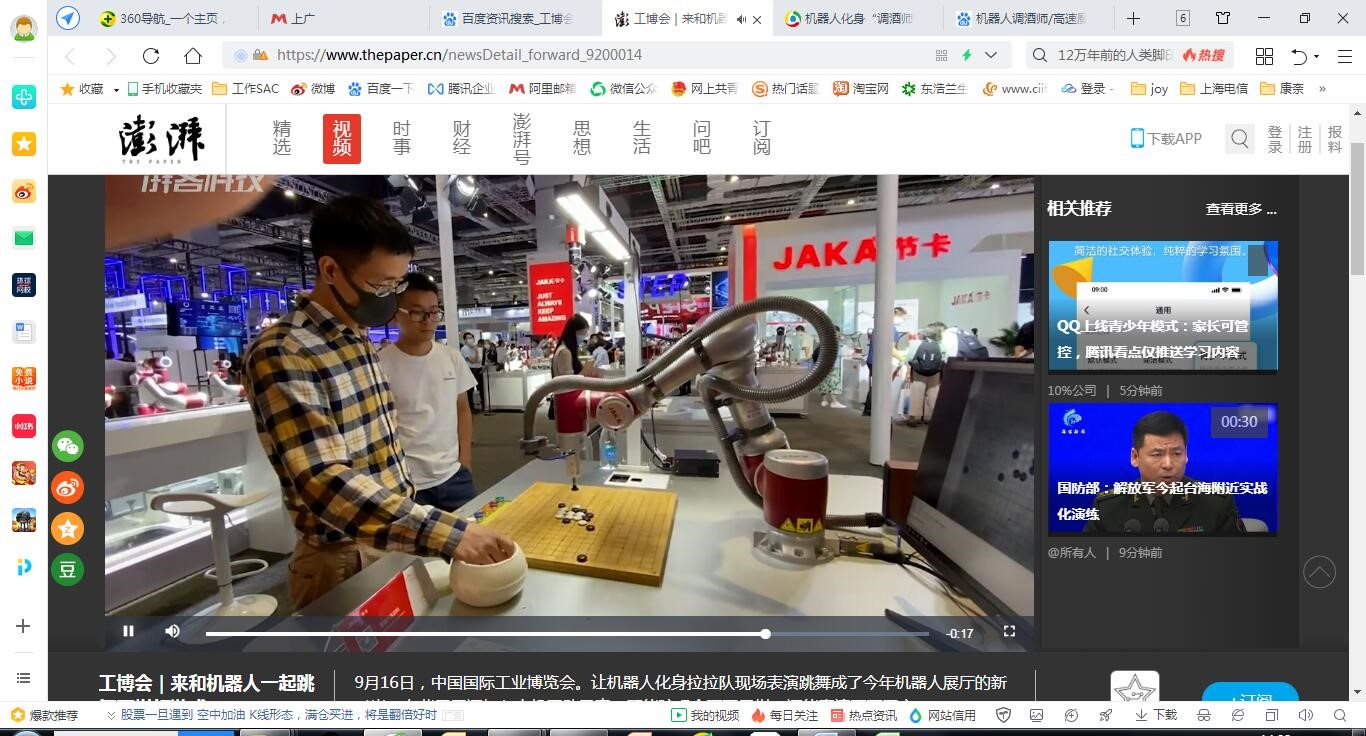Toggle browser sound in the bottom status bar
The width and height of the screenshot is (1366, 736).
coord(1305,715)
